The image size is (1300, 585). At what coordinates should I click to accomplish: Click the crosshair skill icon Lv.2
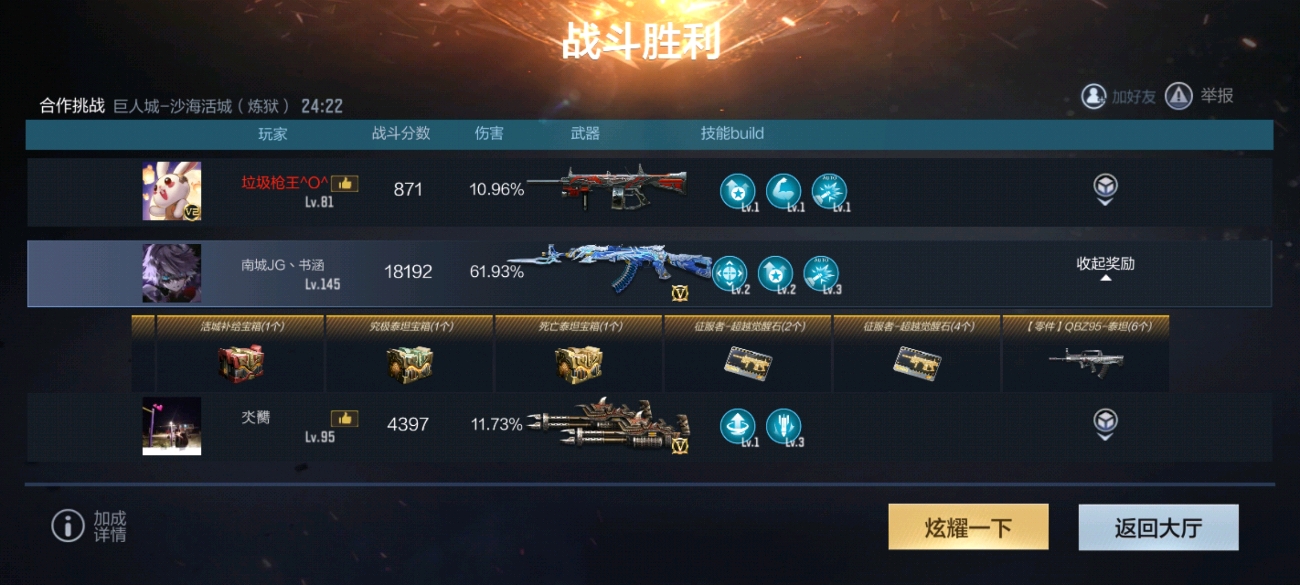[x=730, y=274]
